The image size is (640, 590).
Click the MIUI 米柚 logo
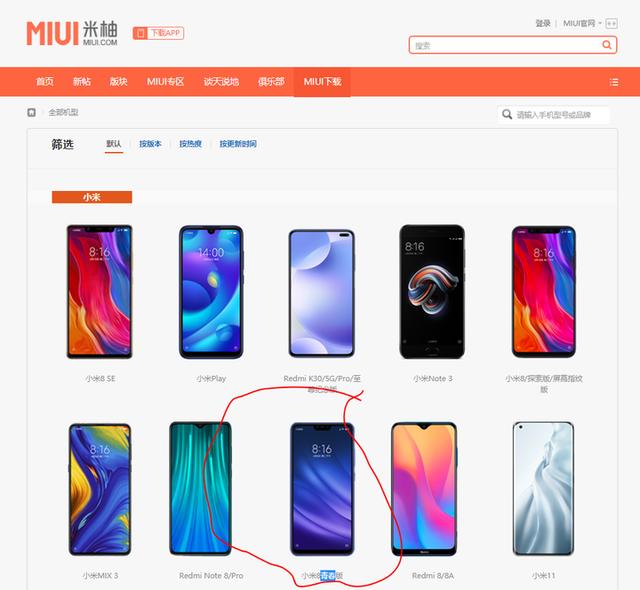pyautogui.click(x=72, y=33)
